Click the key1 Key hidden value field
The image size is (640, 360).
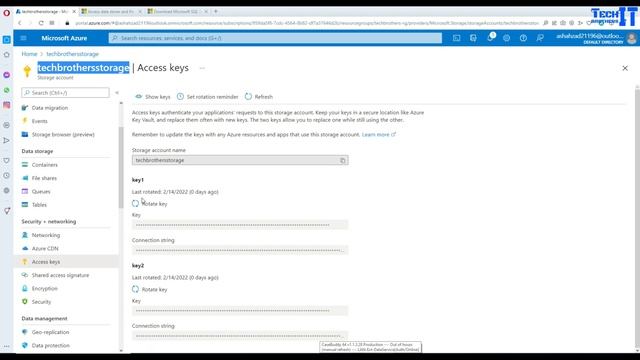[240, 225]
